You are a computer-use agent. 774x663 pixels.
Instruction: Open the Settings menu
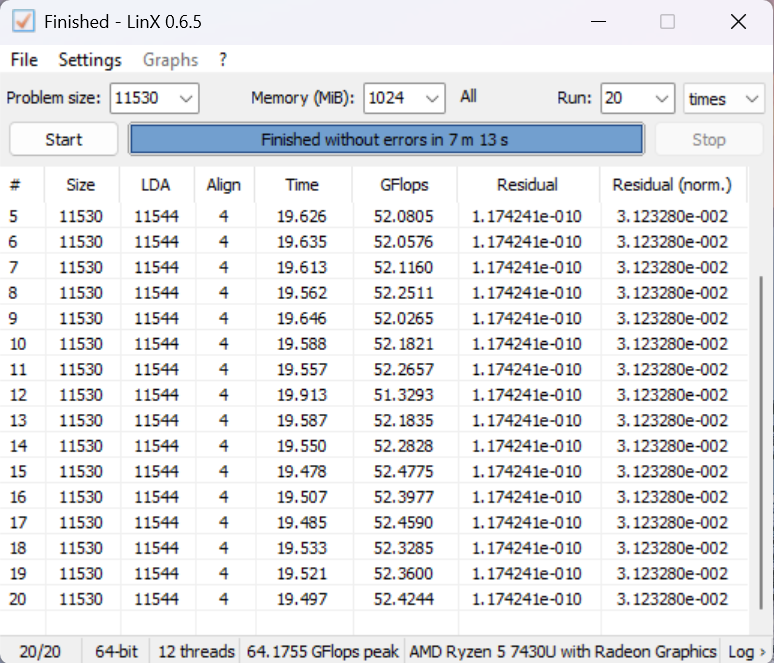90,60
